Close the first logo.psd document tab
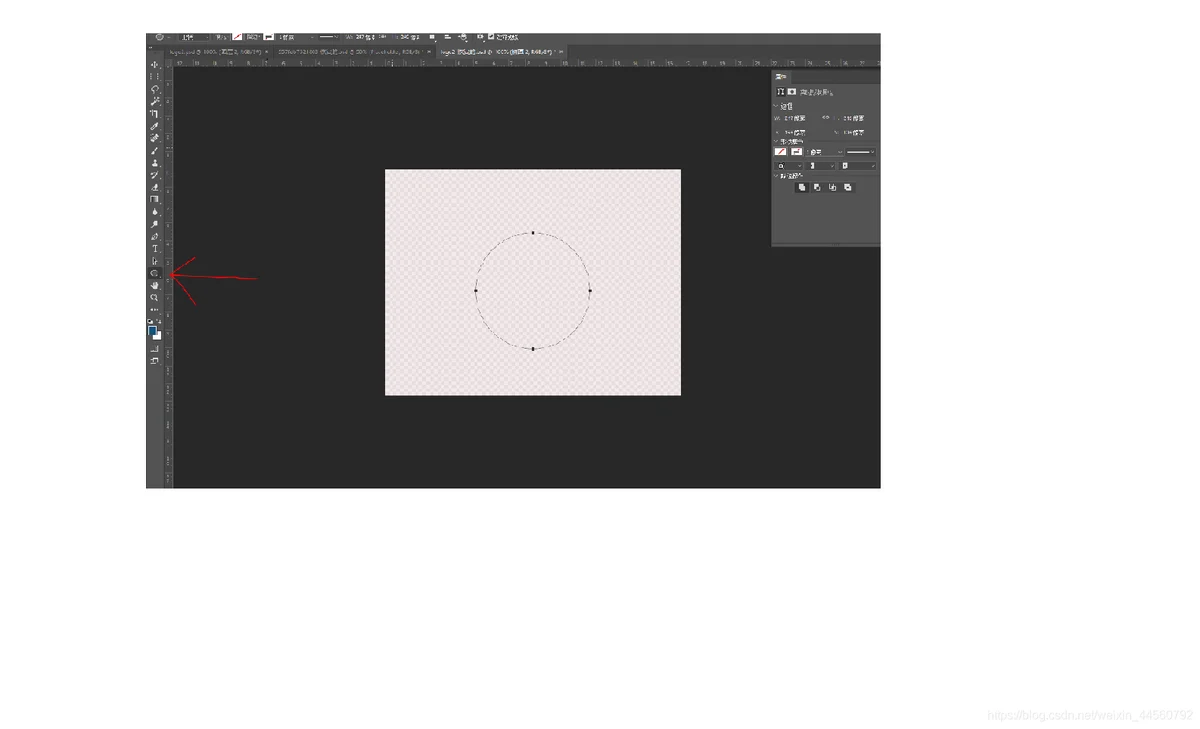1200x729 pixels. tap(267, 51)
